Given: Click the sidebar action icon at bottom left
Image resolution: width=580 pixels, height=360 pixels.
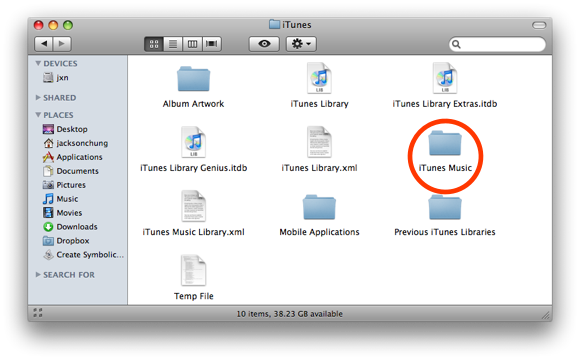Looking at the screenshot, I should coord(38,313).
